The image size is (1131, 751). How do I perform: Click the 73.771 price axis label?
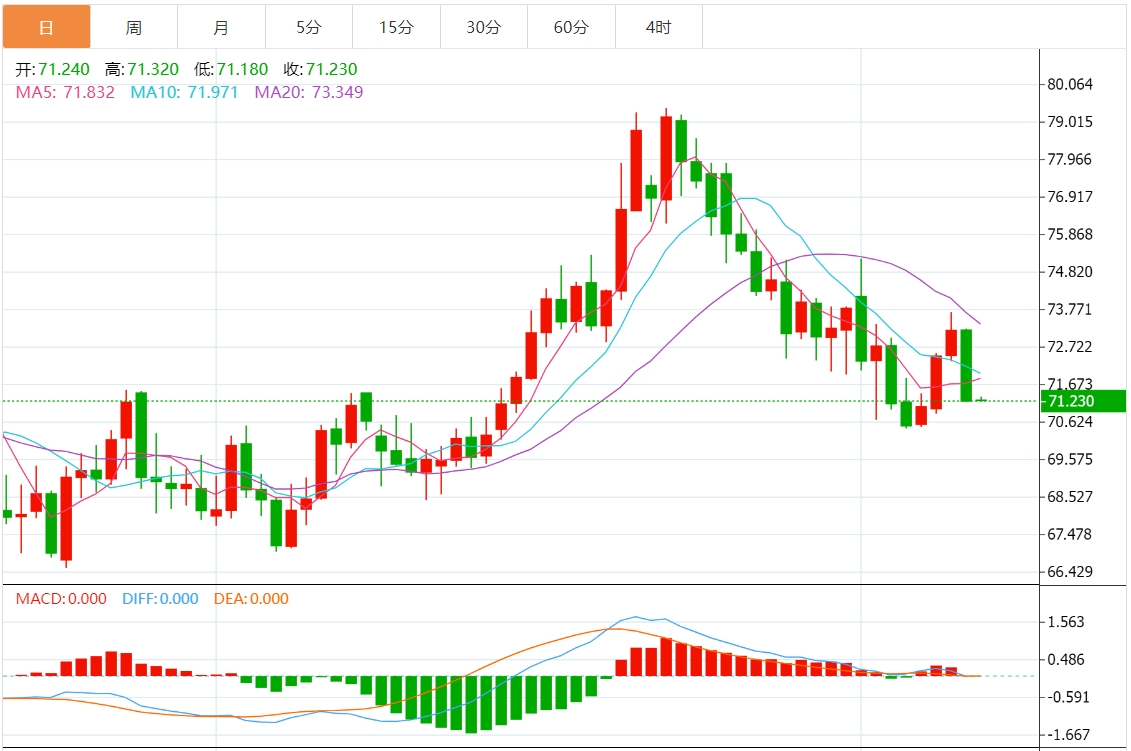click(1070, 309)
